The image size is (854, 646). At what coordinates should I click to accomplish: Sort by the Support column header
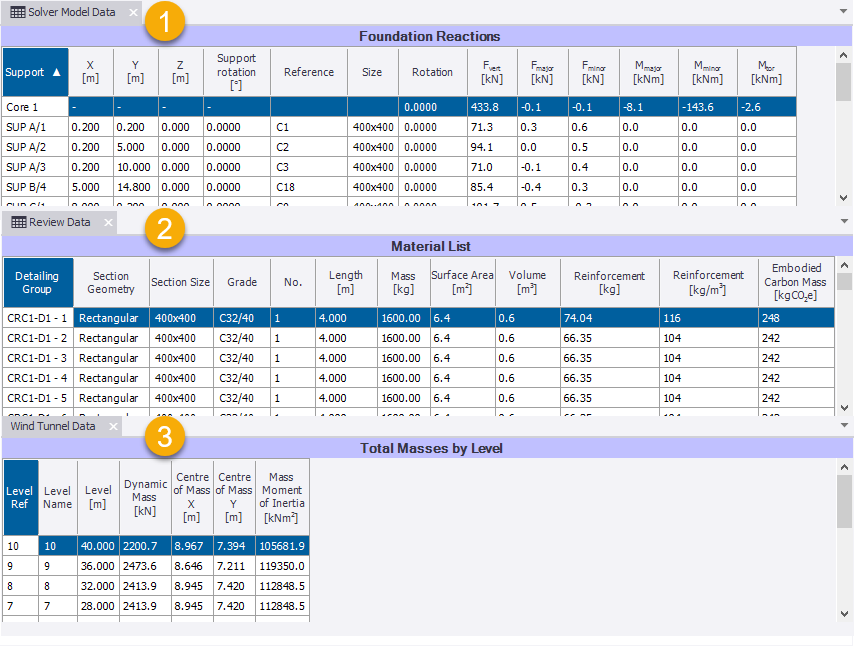click(35, 72)
